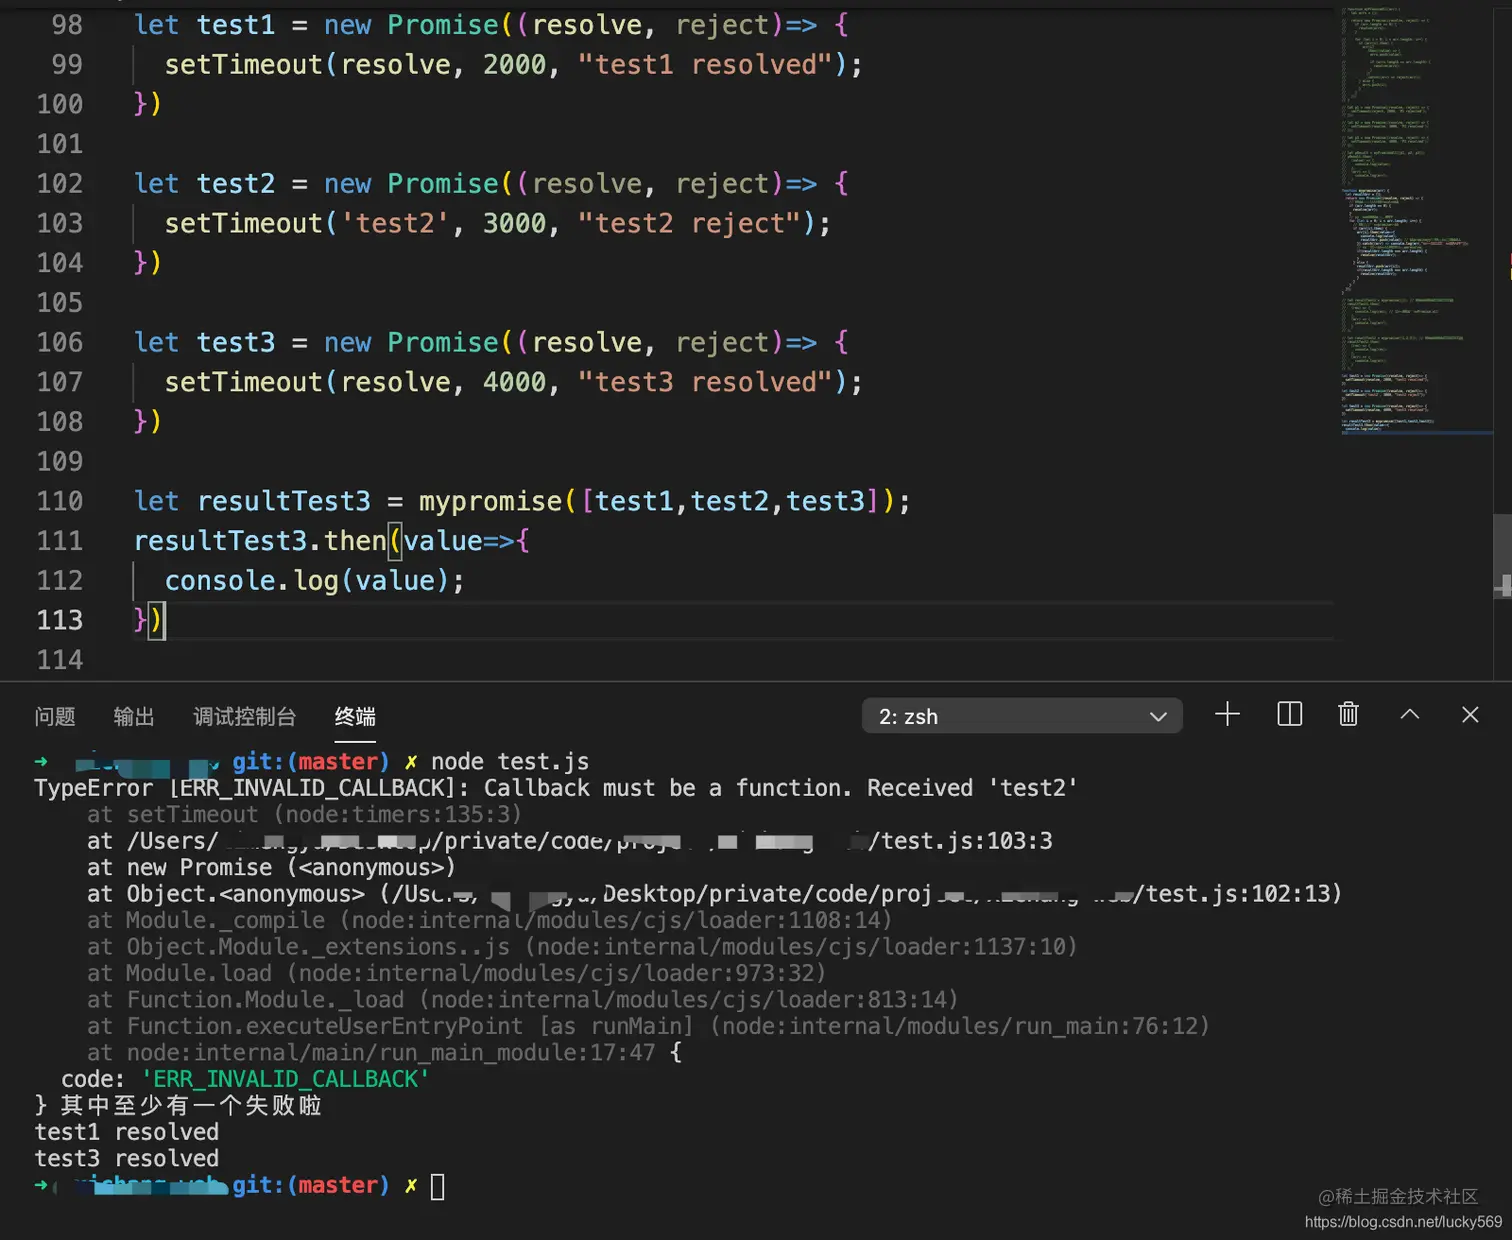
Task: Select the 终端 (Terminal) tab
Action: click(355, 716)
